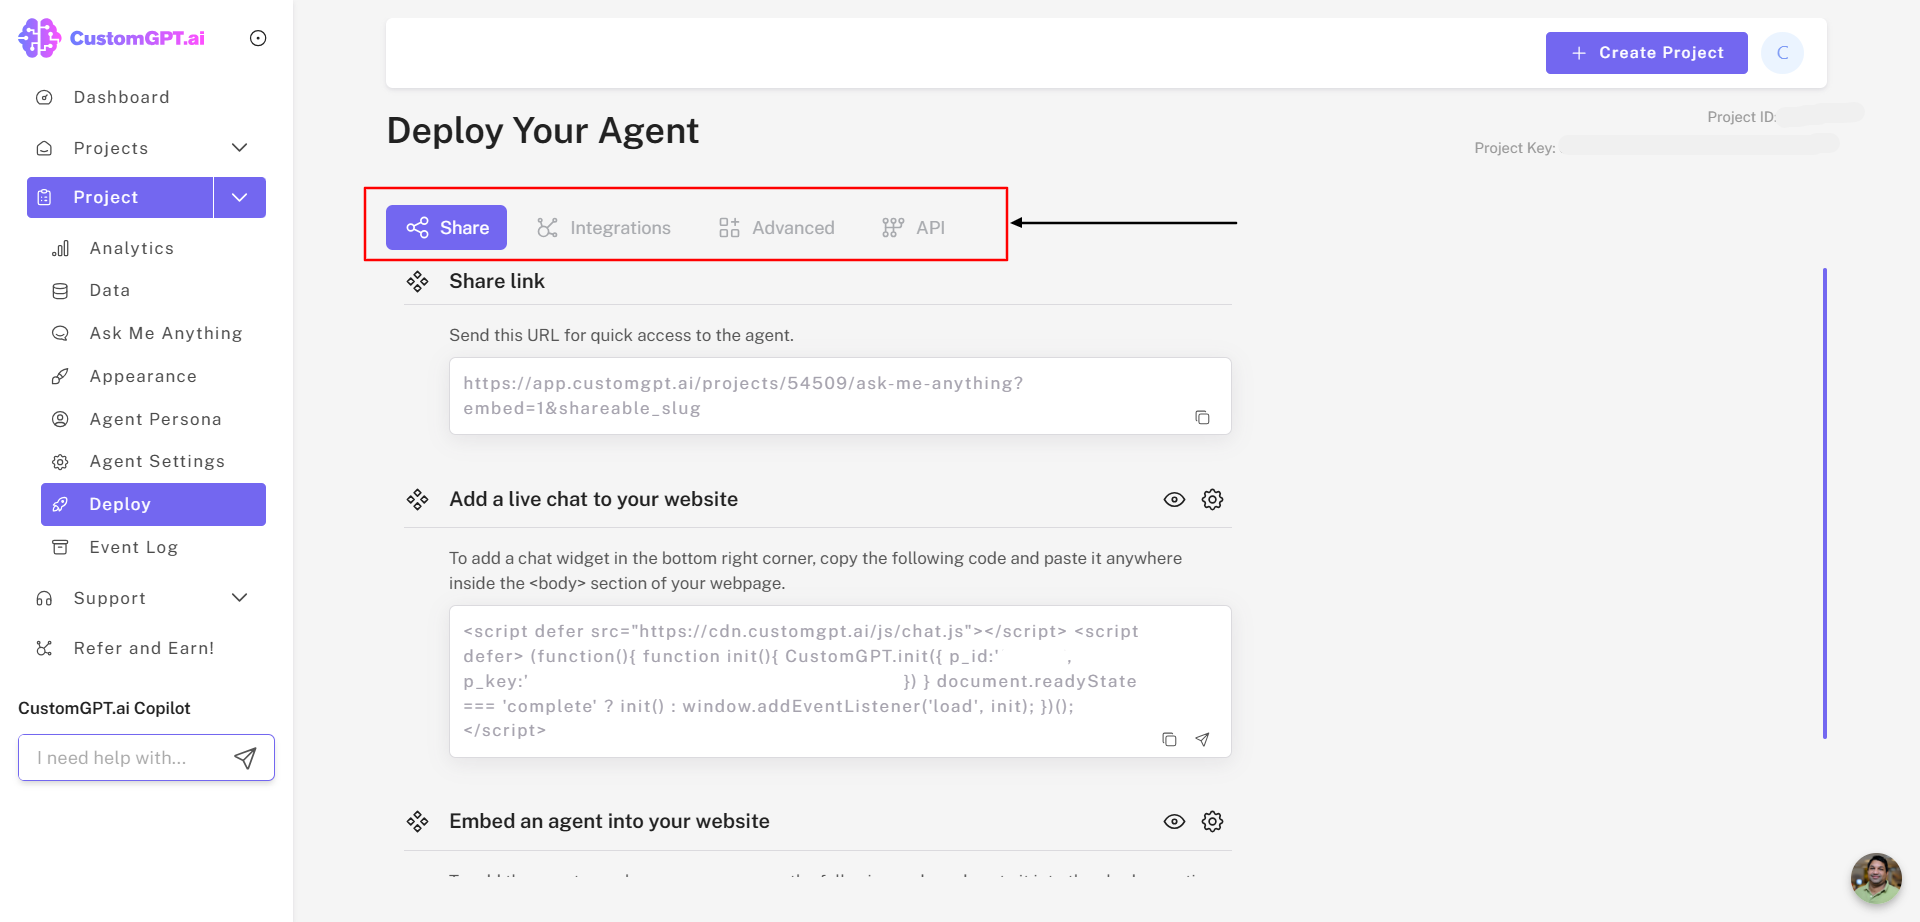Open Agent Persona page
This screenshot has height=922, width=1920.
[x=156, y=419]
